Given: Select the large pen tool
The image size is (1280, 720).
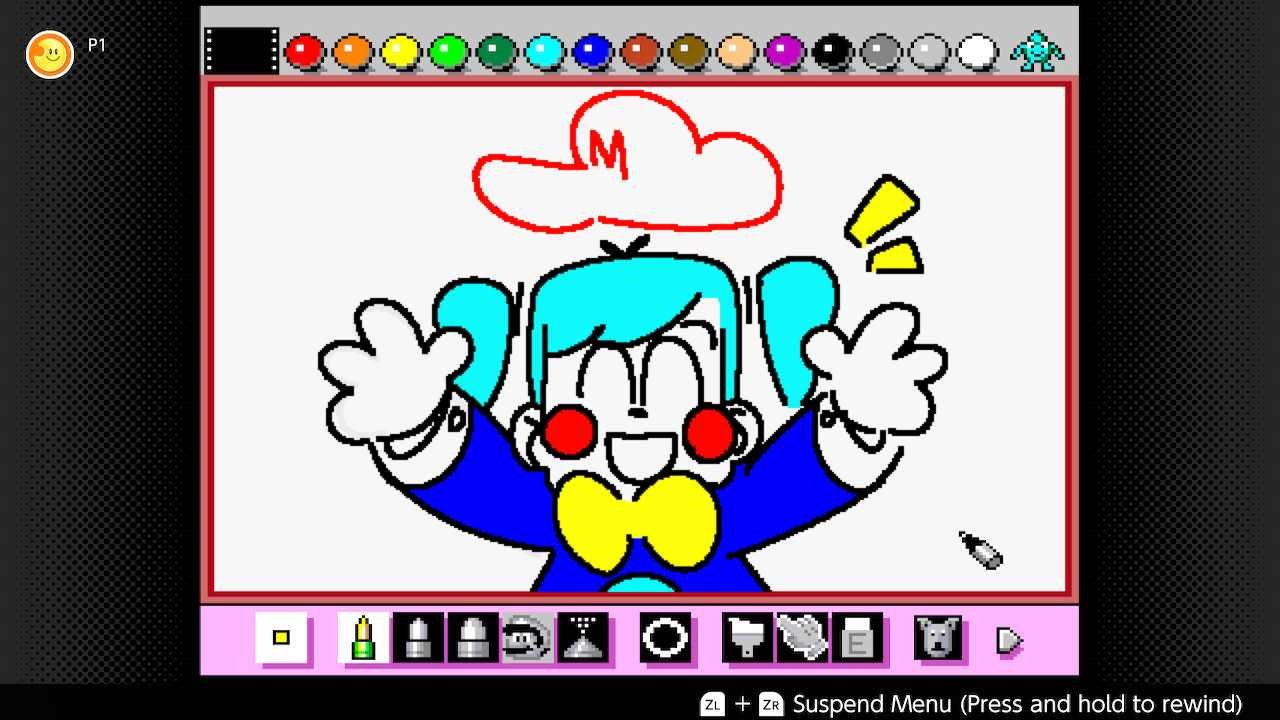Looking at the screenshot, I should point(473,638).
